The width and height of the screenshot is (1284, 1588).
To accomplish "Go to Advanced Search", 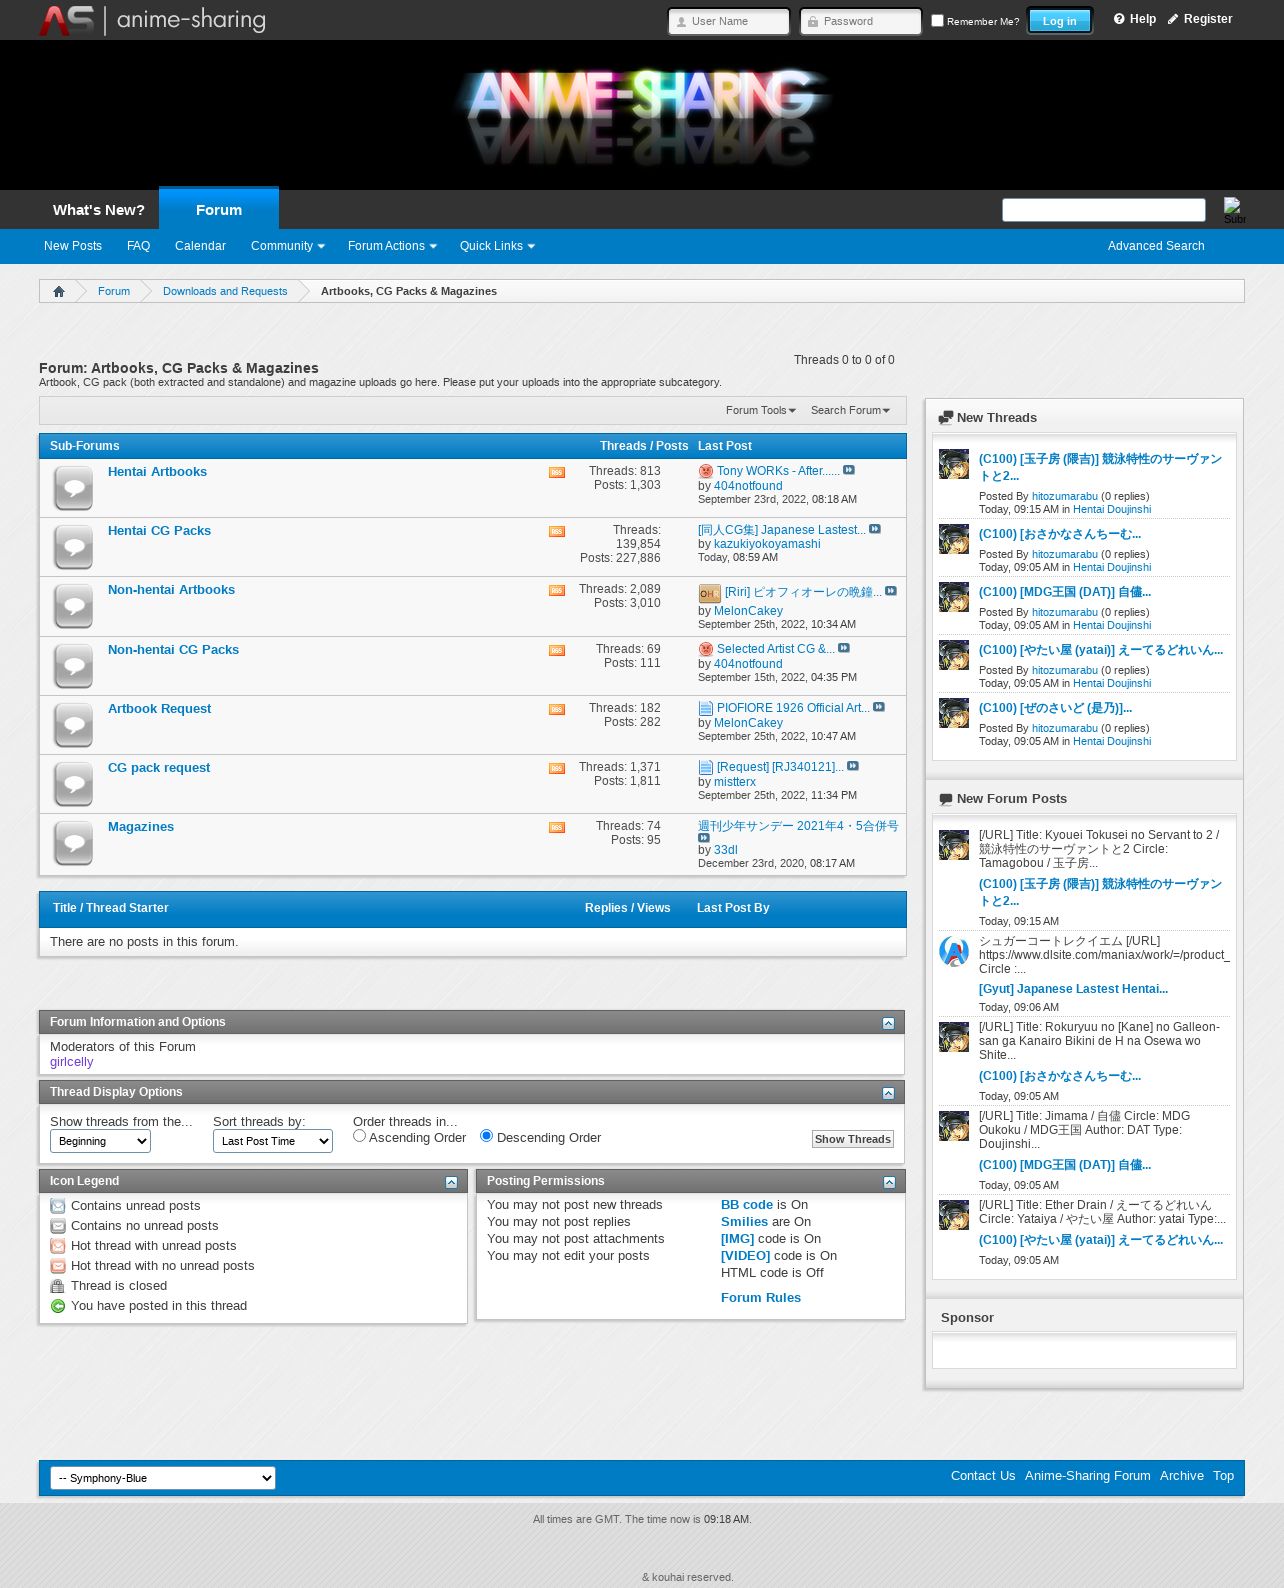I will (x=1156, y=246).
